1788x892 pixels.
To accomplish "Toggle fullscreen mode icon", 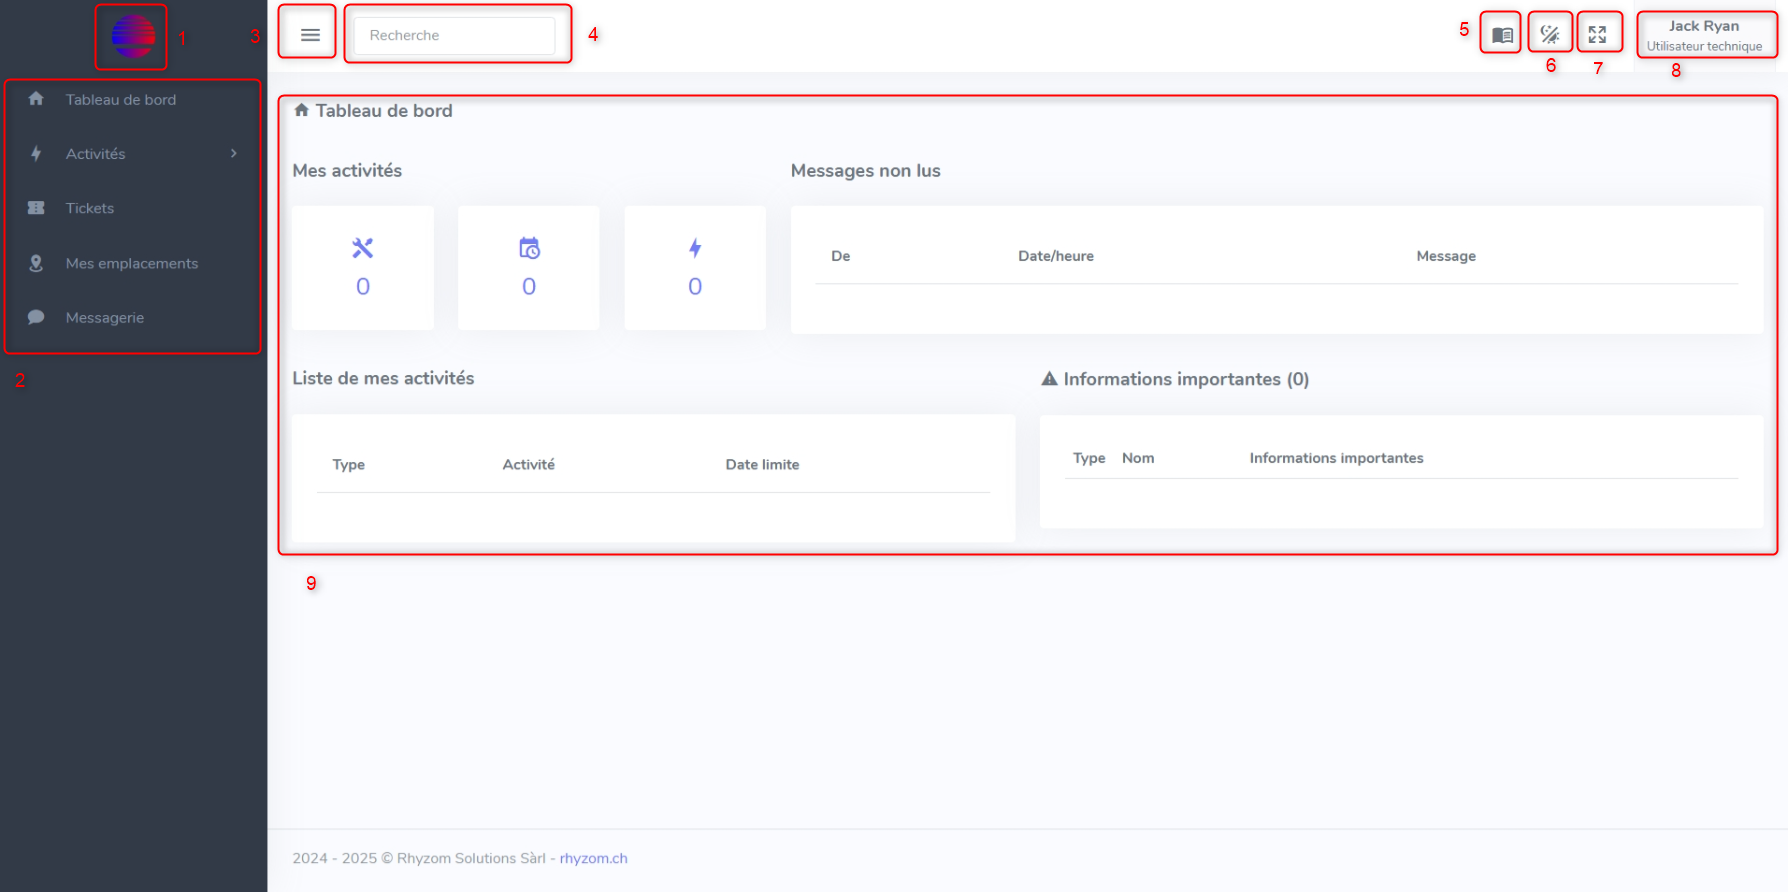I will coord(1597,35).
